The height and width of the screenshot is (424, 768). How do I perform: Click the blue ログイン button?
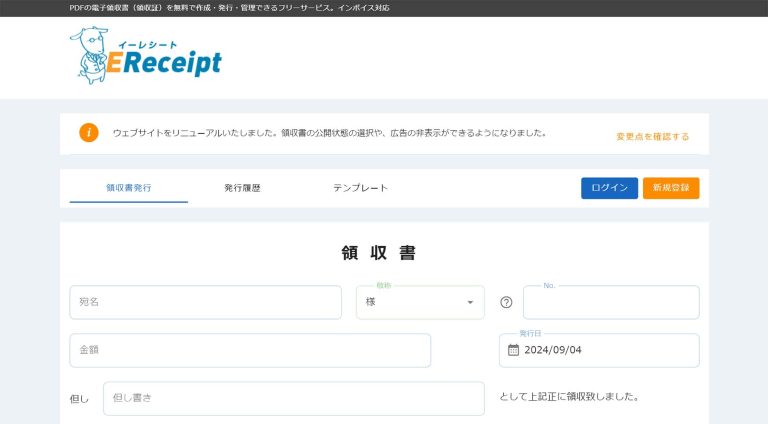[x=609, y=188]
